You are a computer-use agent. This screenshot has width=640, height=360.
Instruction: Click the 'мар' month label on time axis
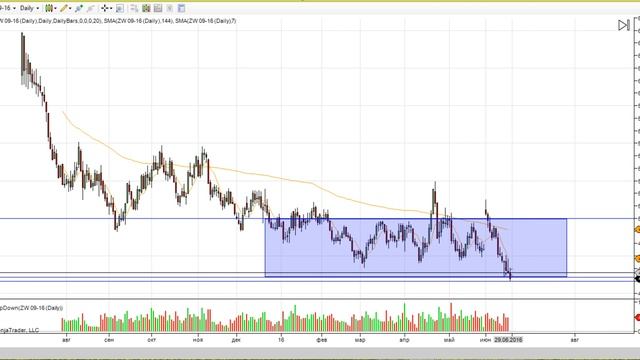pos(360,340)
